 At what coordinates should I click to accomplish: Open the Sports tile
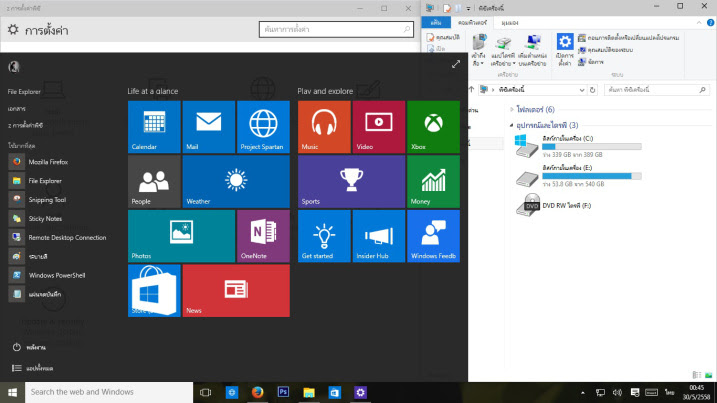(352, 182)
